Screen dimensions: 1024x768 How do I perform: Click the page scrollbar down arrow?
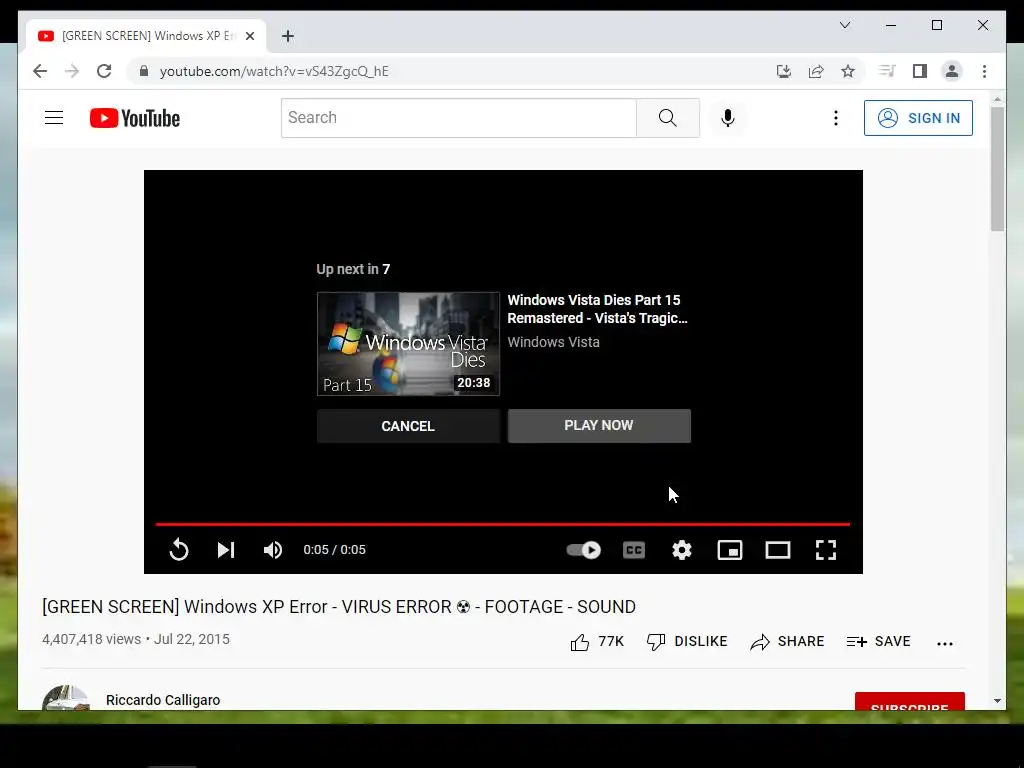point(997,701)
